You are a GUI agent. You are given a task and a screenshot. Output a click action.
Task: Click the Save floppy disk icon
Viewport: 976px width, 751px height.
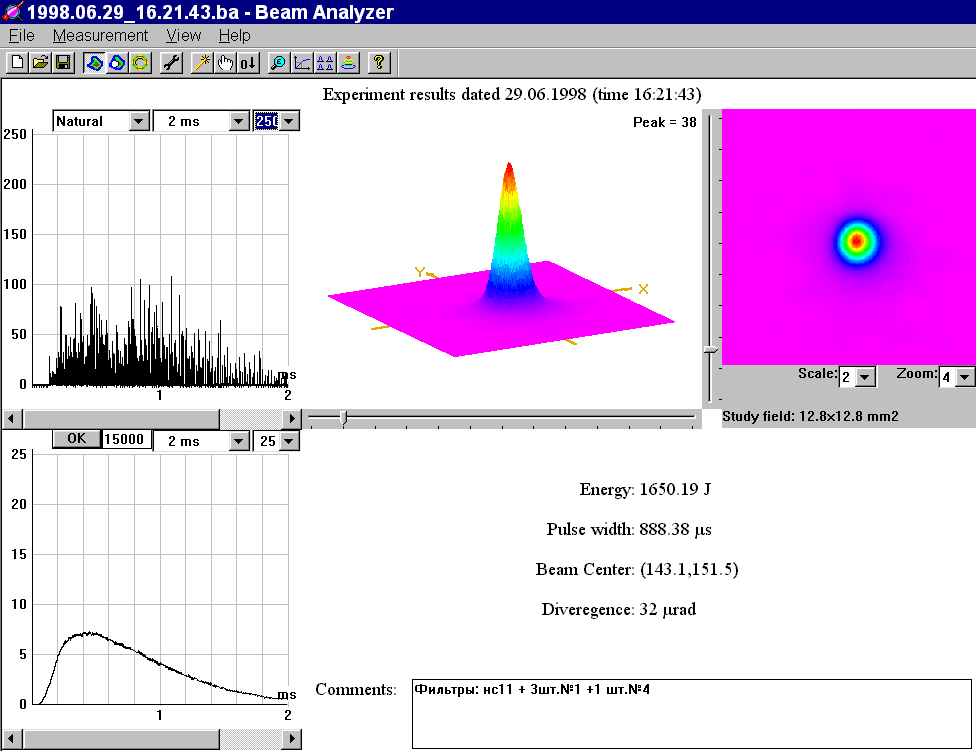click(63, 62)
